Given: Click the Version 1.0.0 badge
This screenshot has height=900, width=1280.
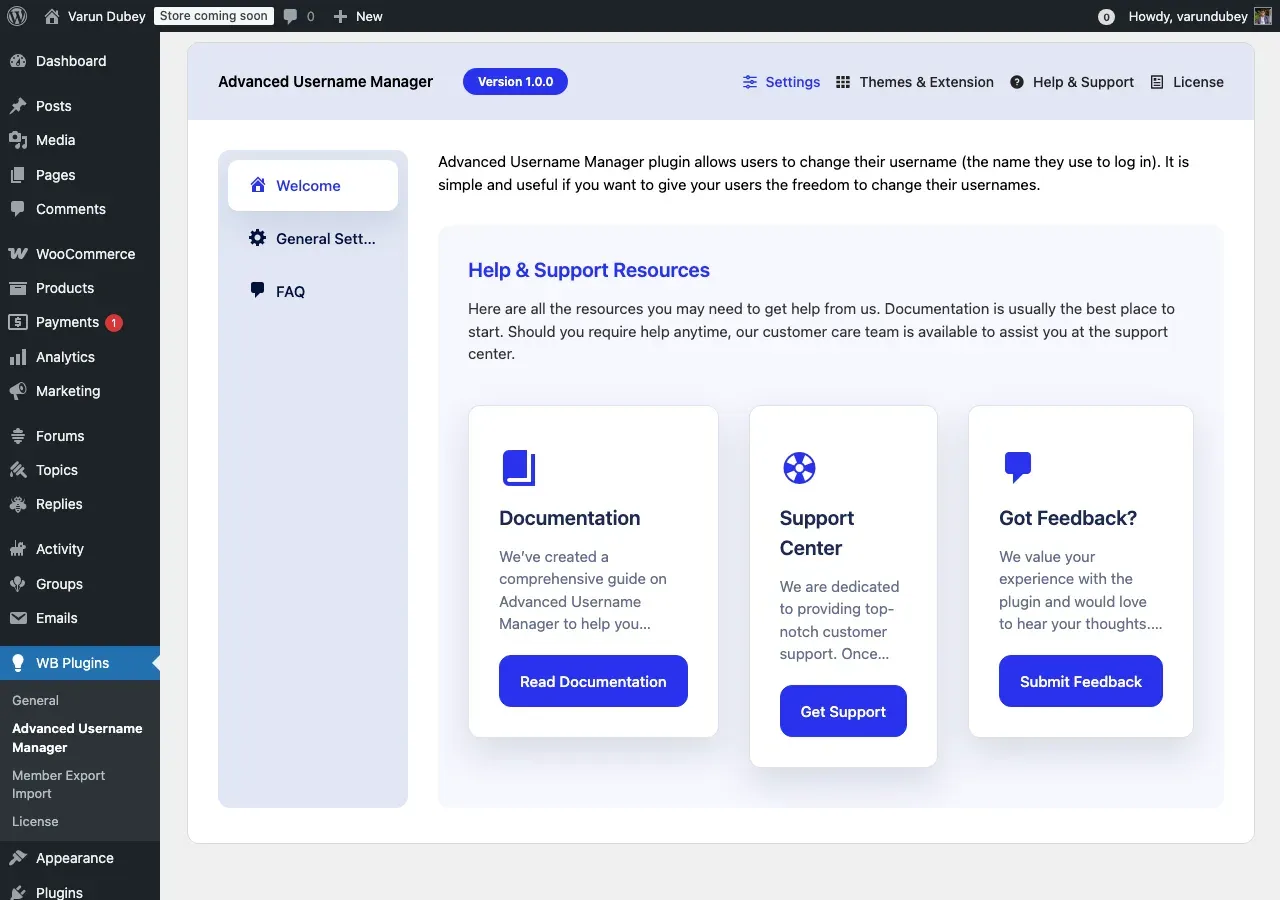Looking at the screenshot, I should tap(515, 82).
